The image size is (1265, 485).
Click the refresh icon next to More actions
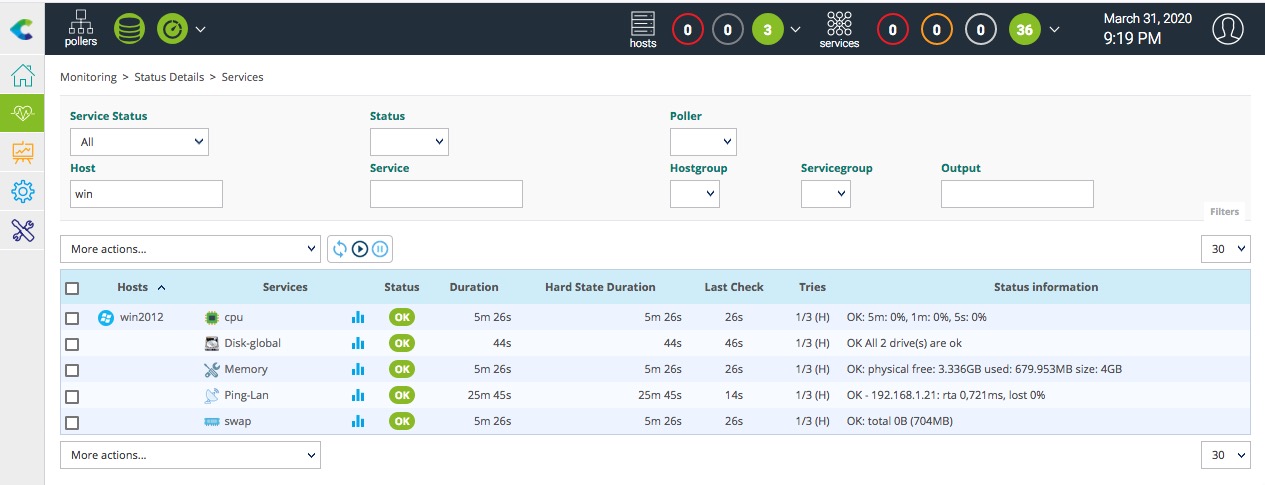coord(340,249)
